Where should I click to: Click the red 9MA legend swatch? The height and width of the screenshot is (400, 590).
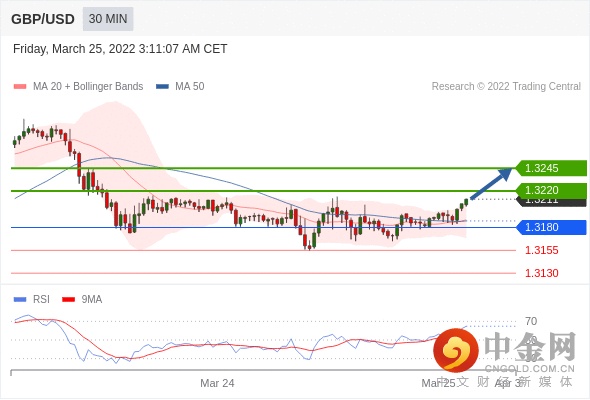(x=68, y=300)
